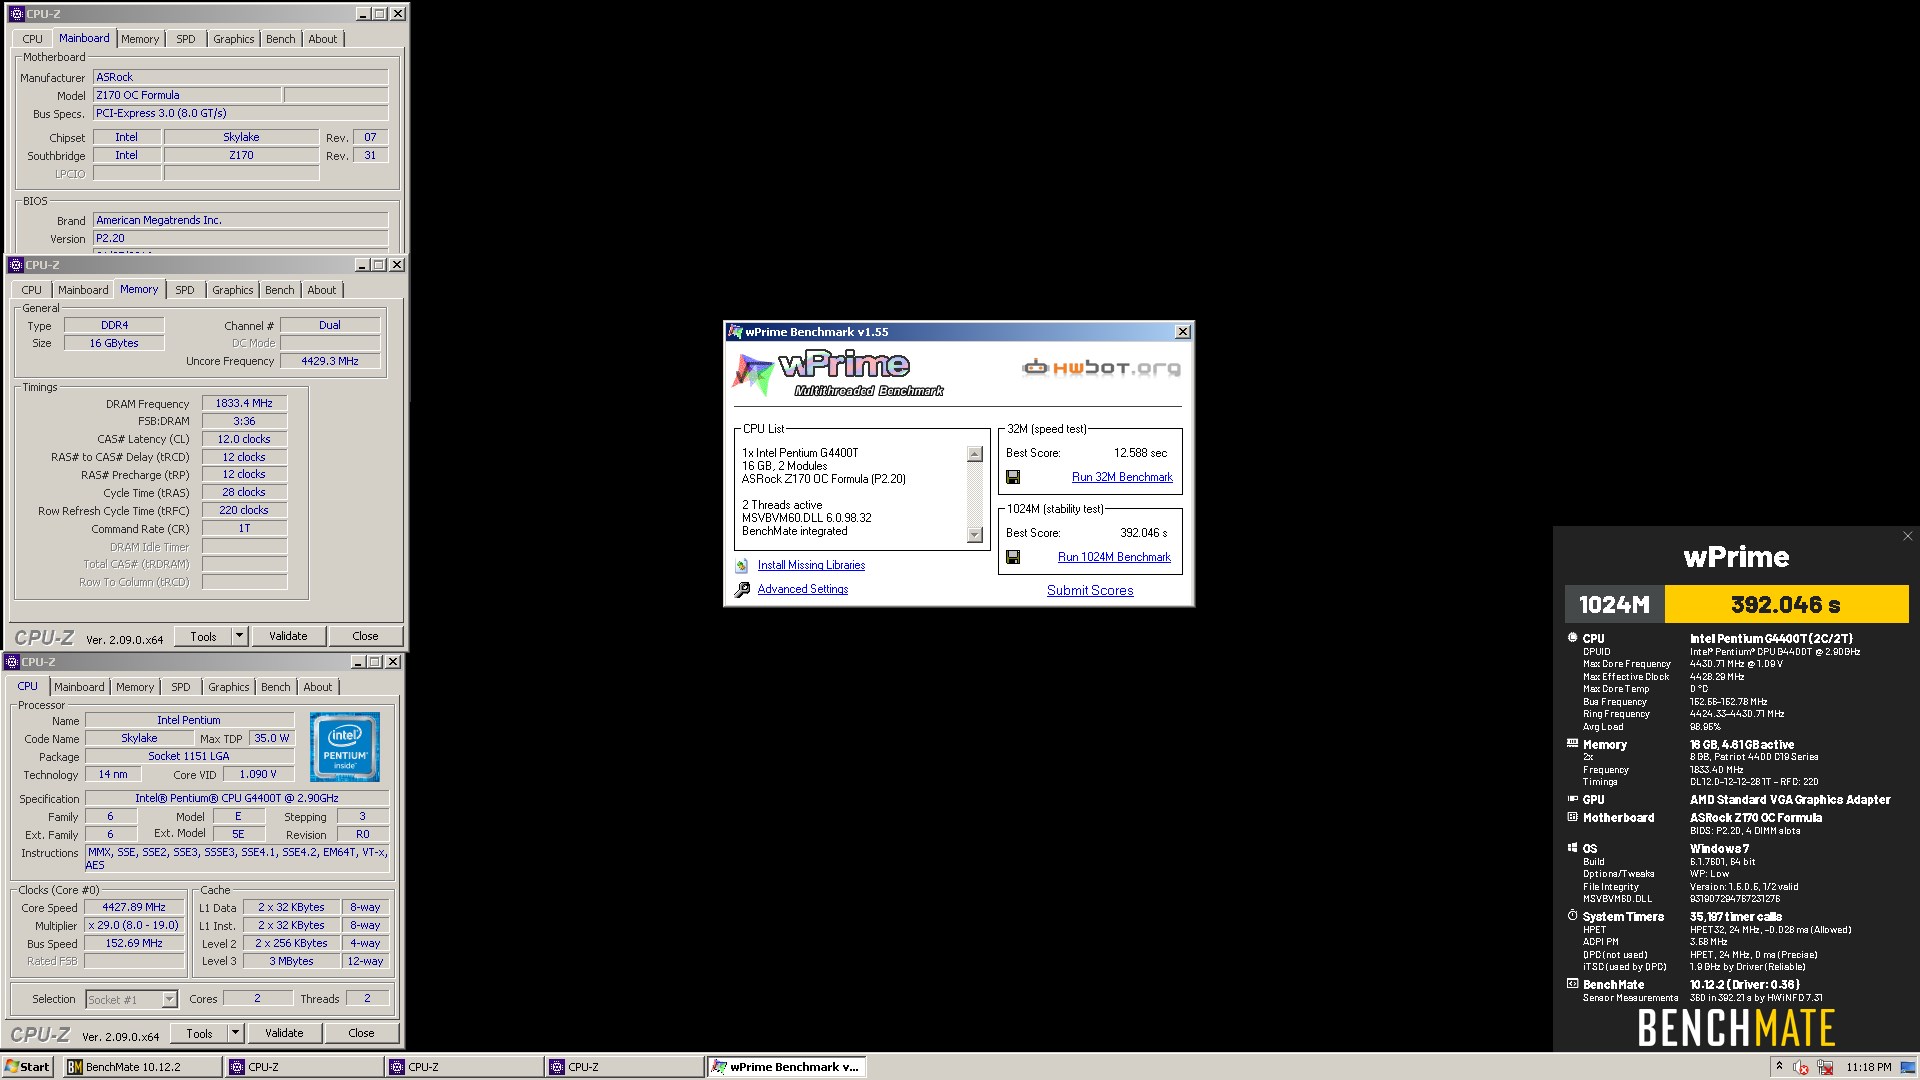
Task: Click Submit Scores link
Action: (1090, 591)
